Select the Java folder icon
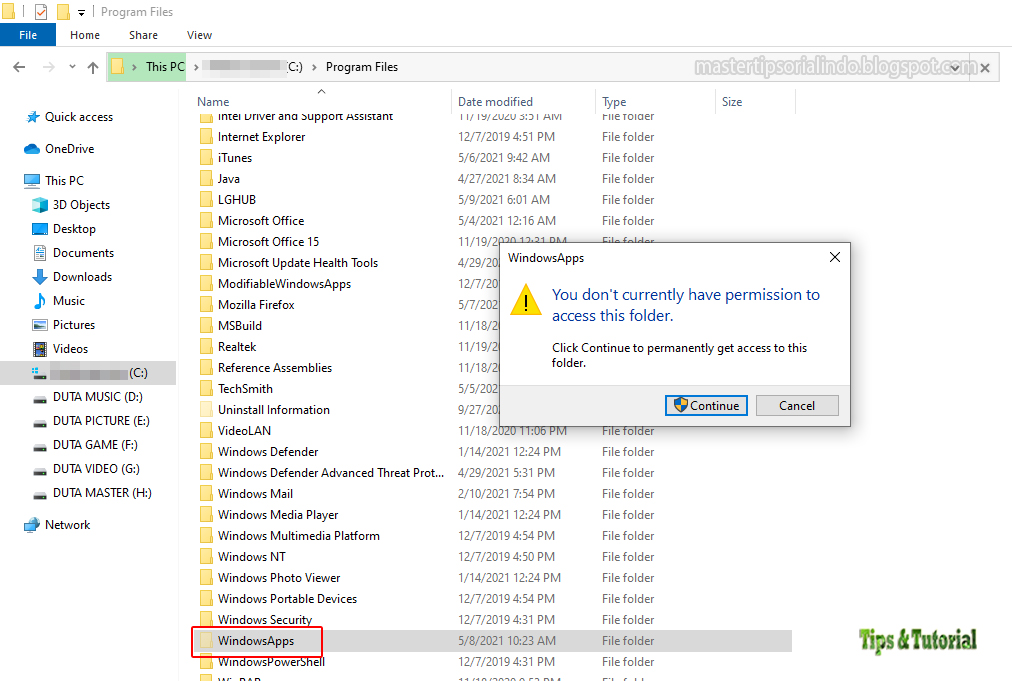This screenshot has width=1012, height=681. pyautogui.click(x=206, y=178)
